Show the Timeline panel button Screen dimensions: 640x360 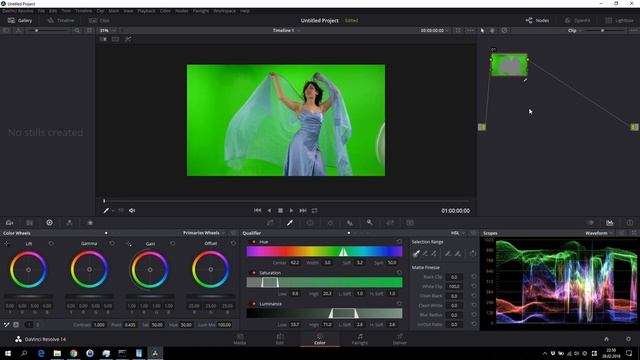click(x=61, y=20)
